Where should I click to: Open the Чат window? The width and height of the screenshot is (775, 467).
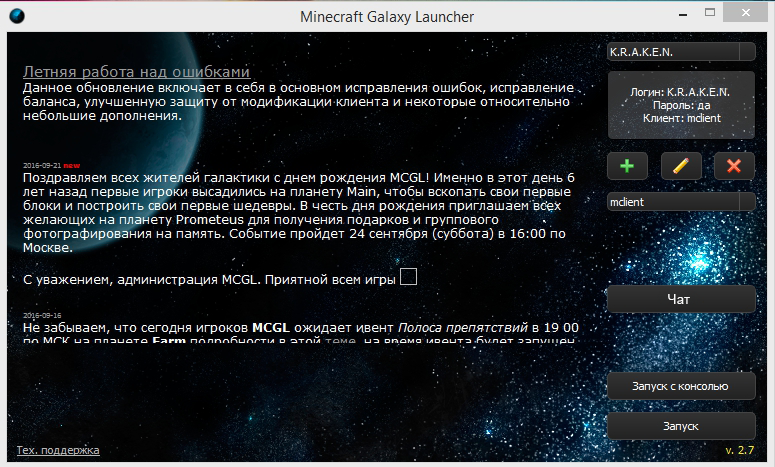[681, 299]
